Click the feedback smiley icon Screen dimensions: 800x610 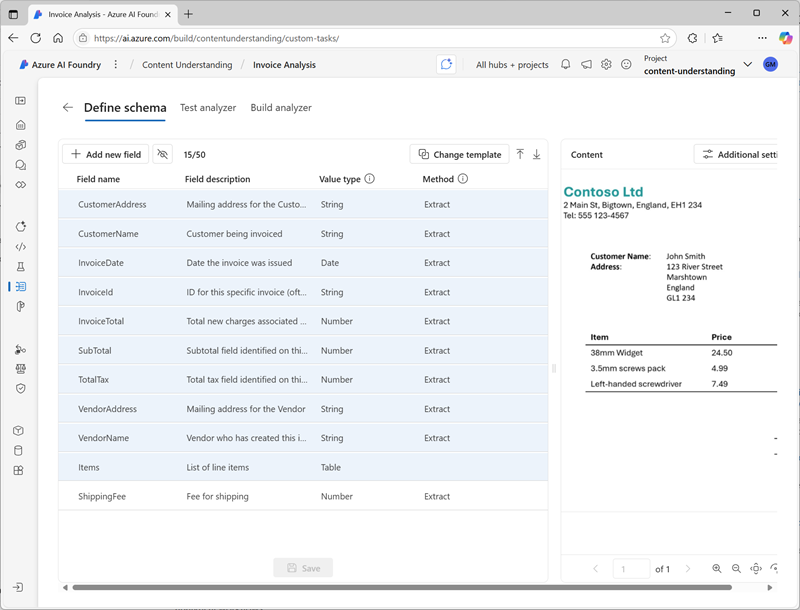click(626, 63)
